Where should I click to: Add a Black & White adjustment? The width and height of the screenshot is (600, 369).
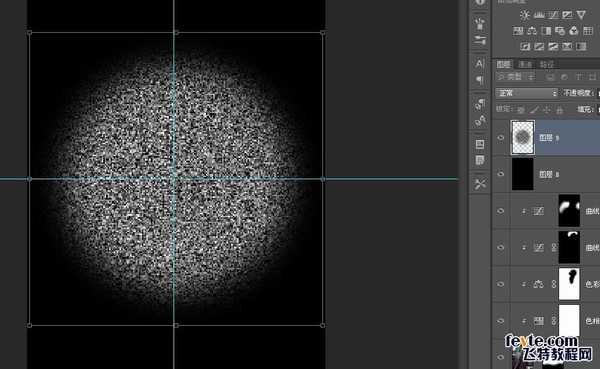click(546, 31)
